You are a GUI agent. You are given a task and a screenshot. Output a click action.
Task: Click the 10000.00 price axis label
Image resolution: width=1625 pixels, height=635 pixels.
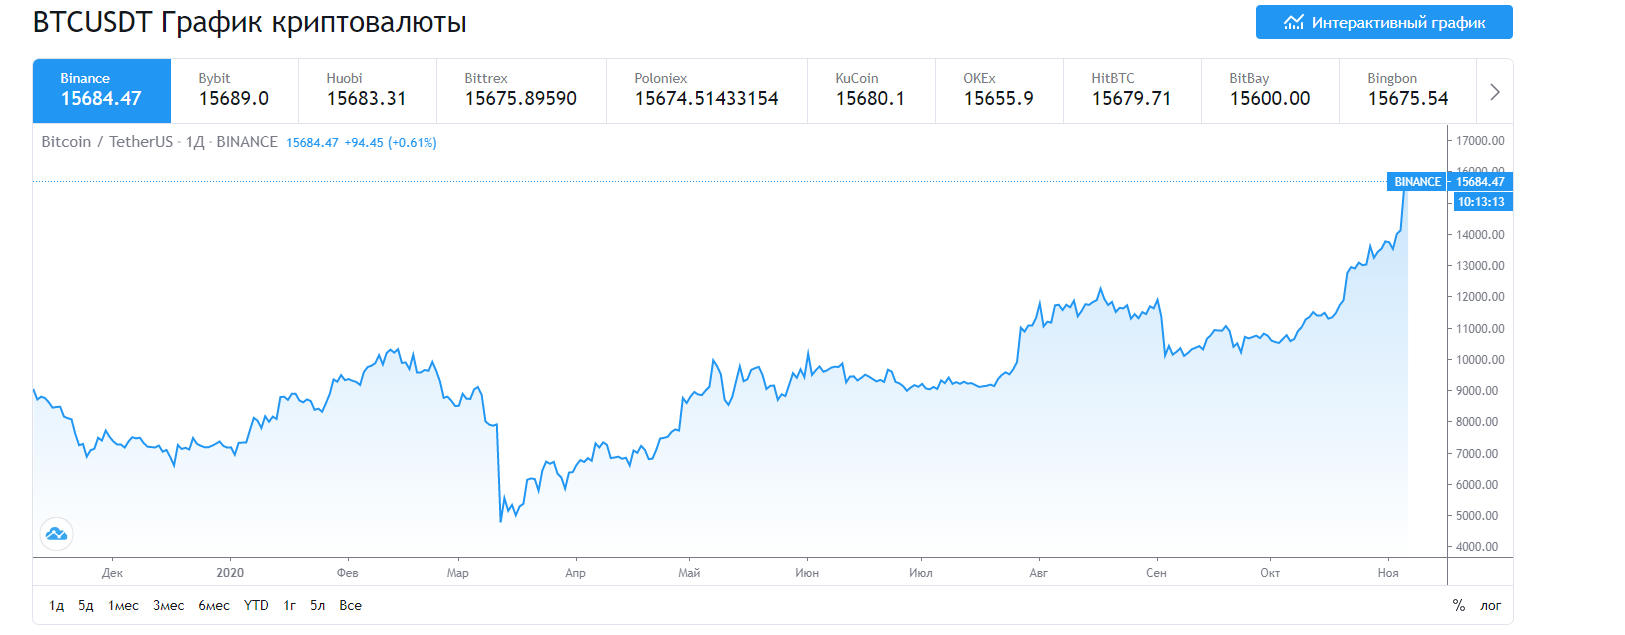(1480, 360)
